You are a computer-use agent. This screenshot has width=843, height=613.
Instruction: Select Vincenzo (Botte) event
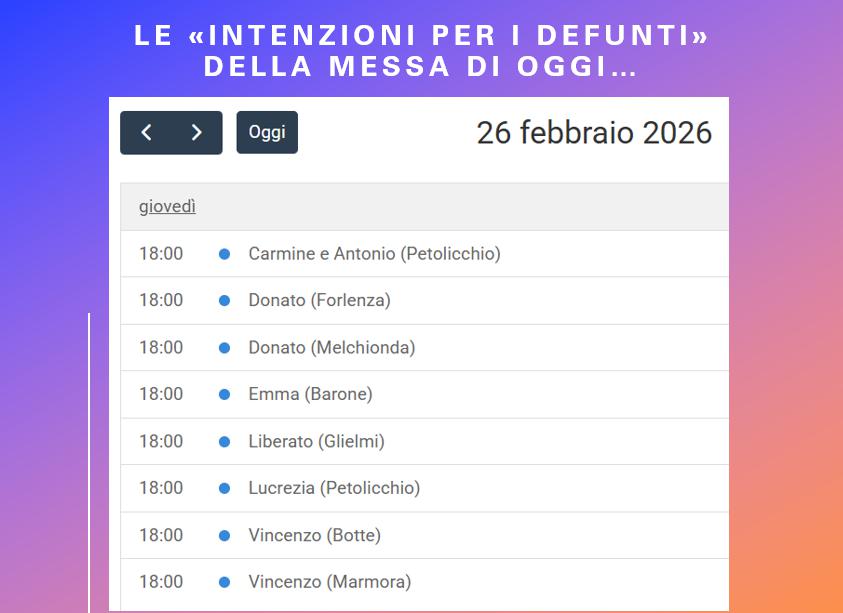click(x=314, y=535)
